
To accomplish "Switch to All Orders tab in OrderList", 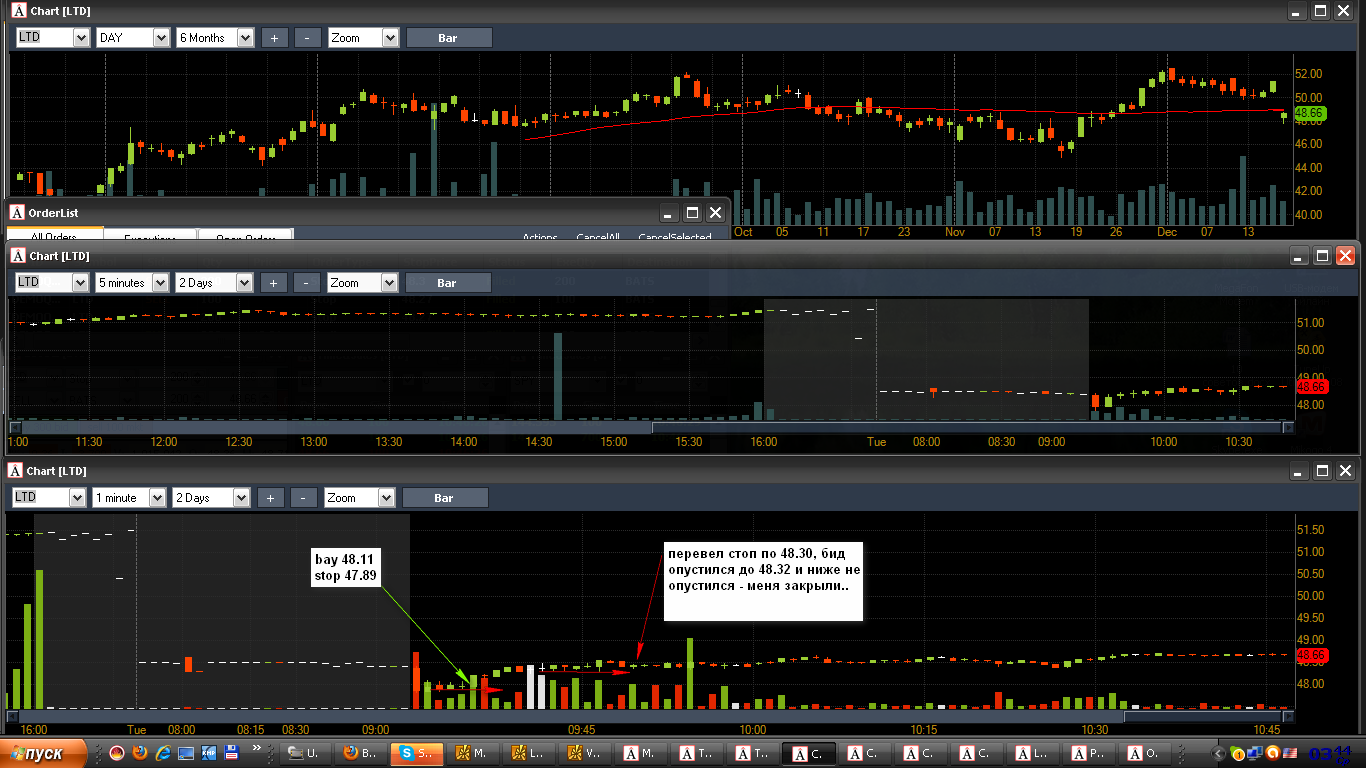I will pos(54,236).
